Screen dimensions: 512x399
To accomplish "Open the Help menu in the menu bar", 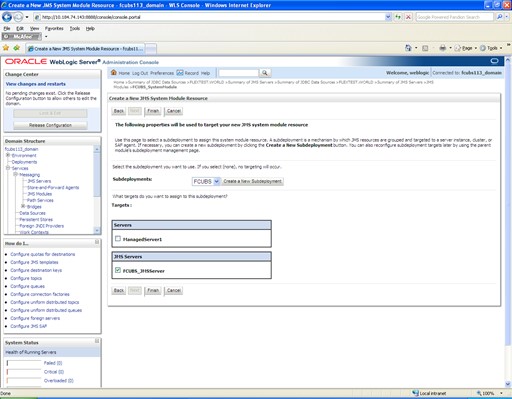I will [90, 29].
